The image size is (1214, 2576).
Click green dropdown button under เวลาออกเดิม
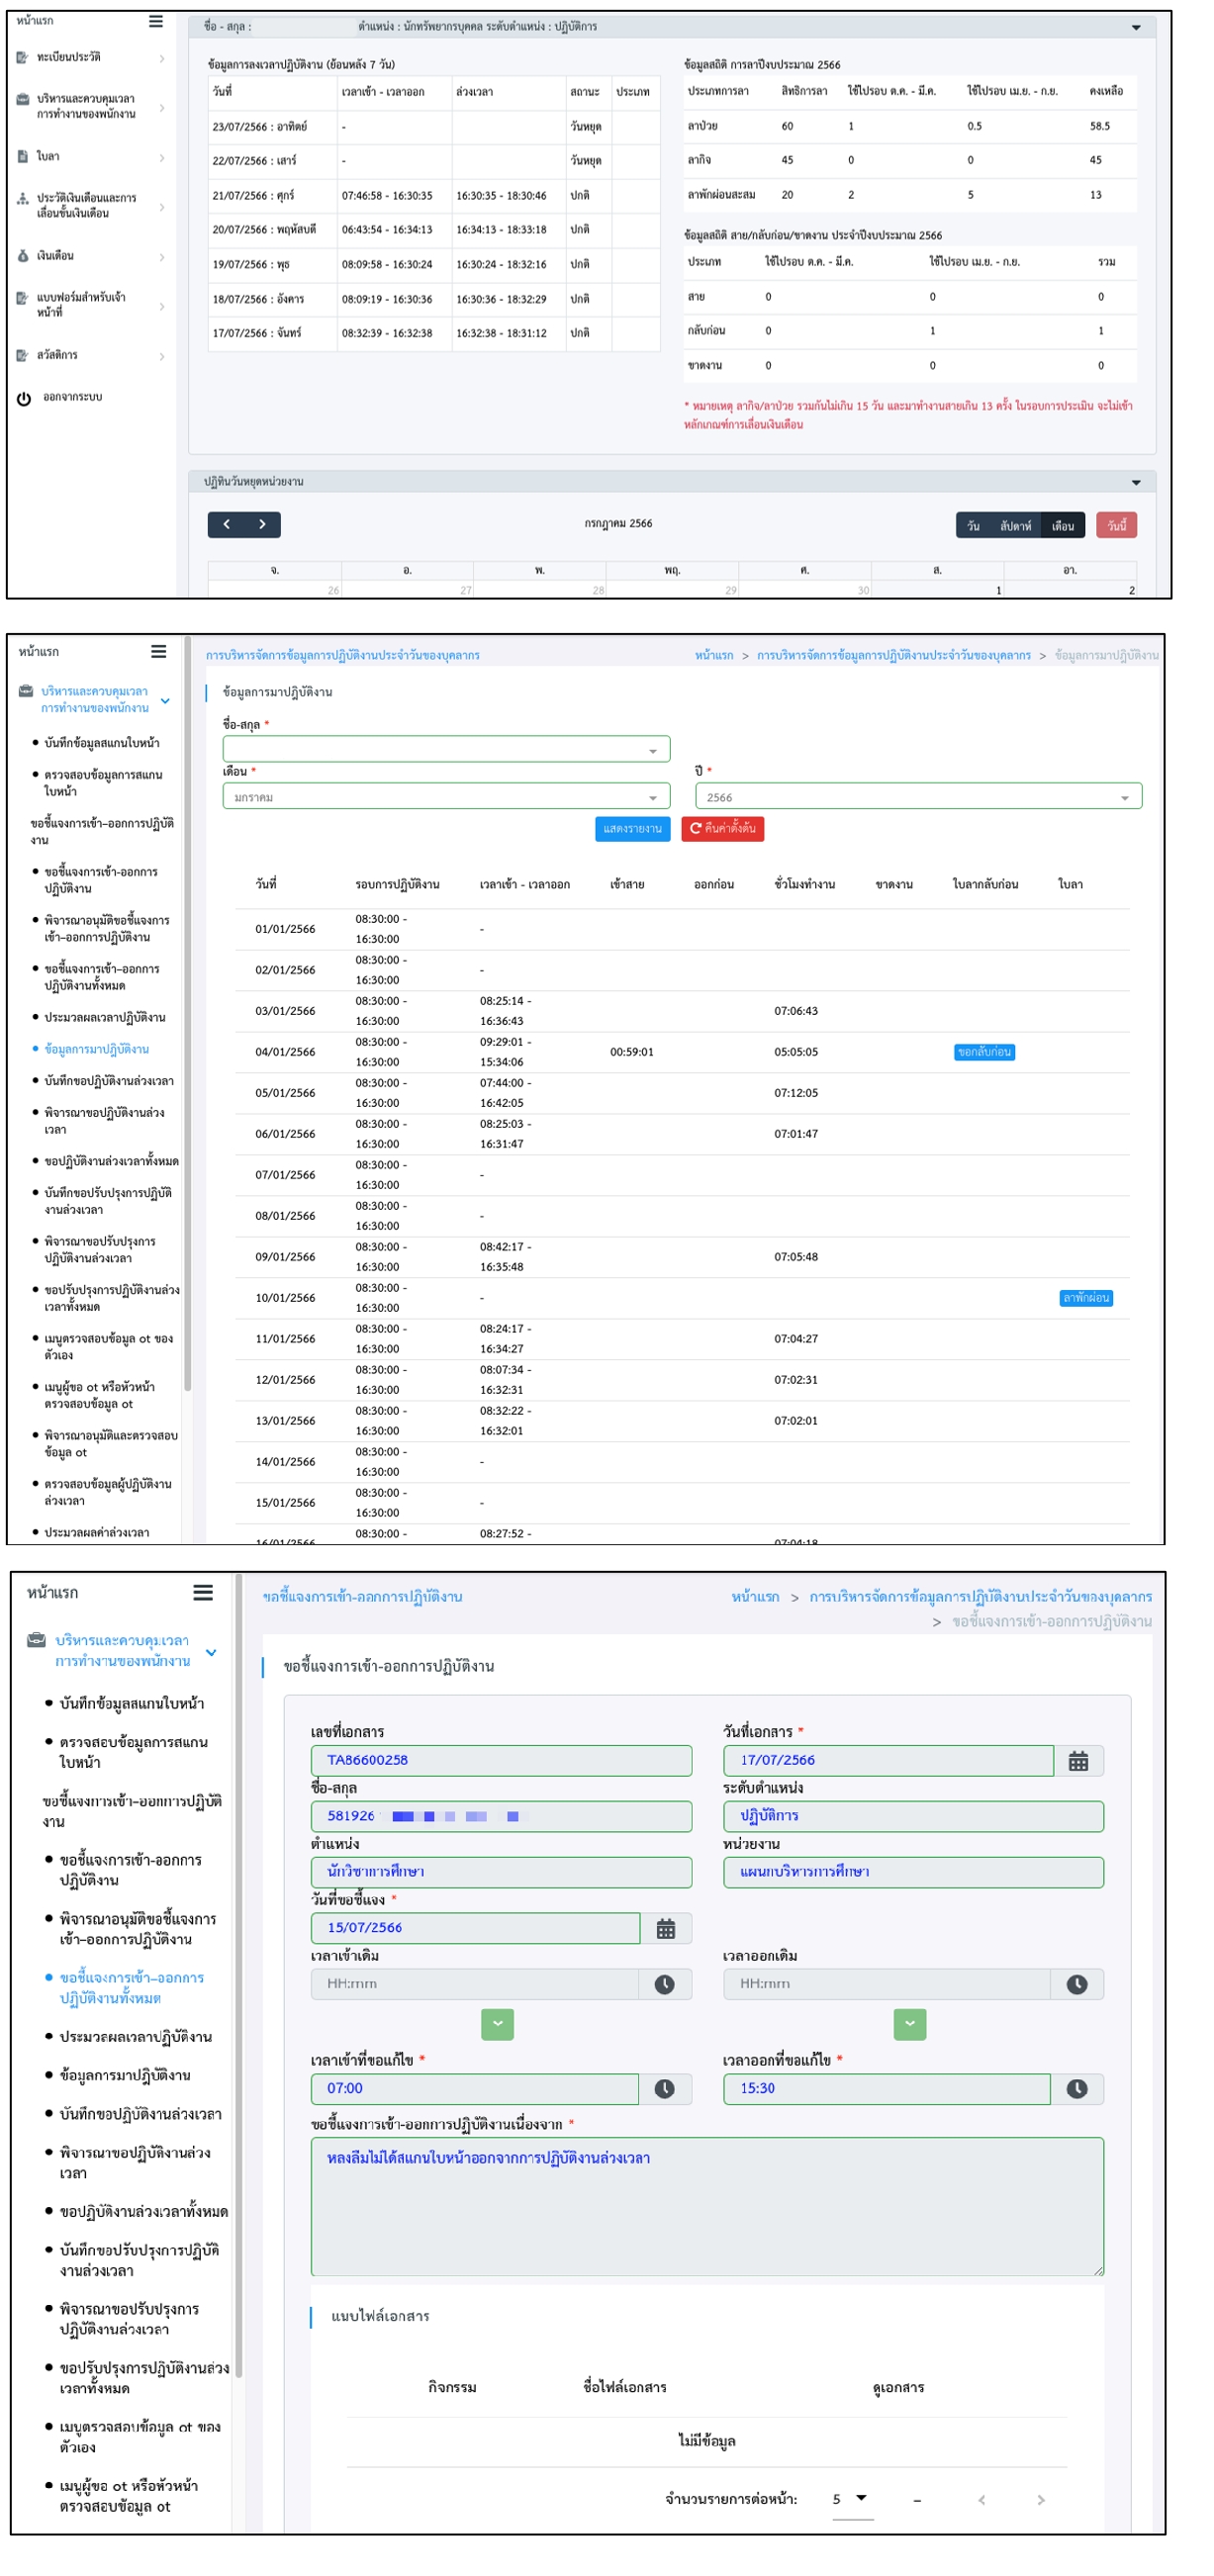910,2024
